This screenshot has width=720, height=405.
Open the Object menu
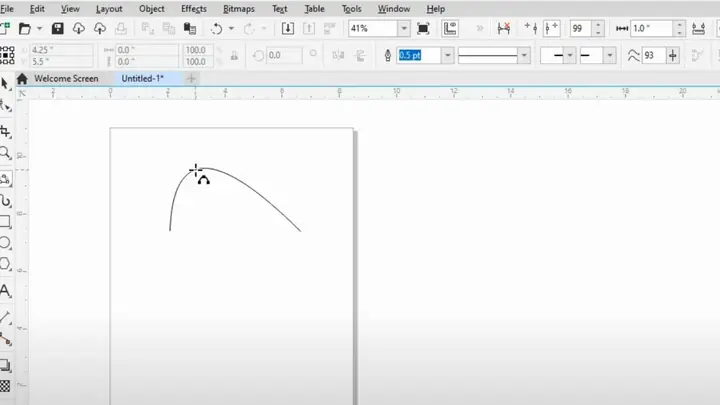[152, 9]
